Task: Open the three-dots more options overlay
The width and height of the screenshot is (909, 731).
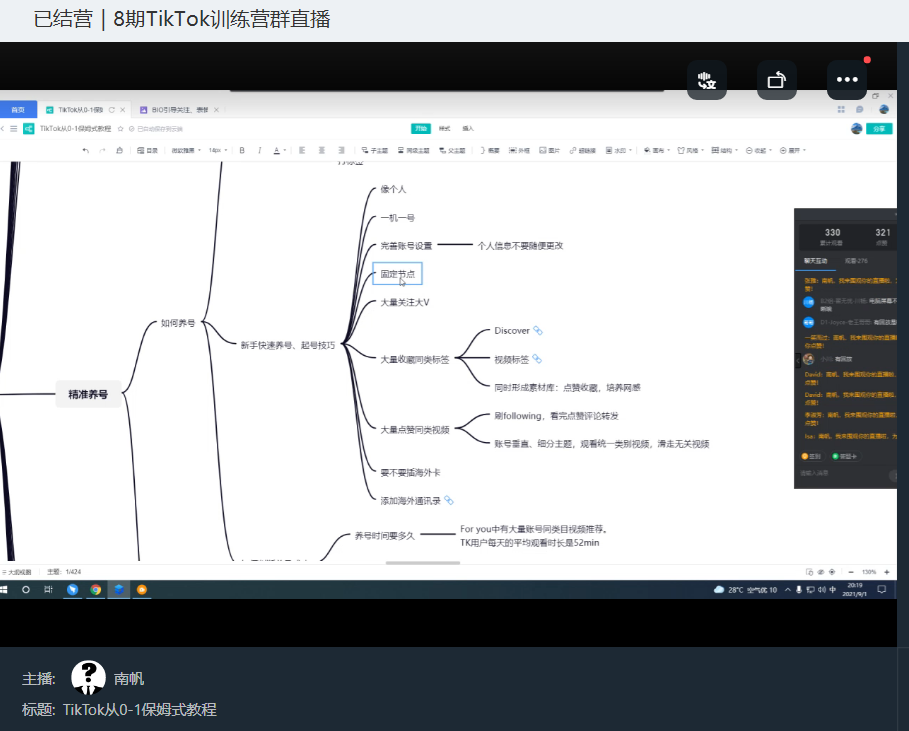Action: pos(847,80)
